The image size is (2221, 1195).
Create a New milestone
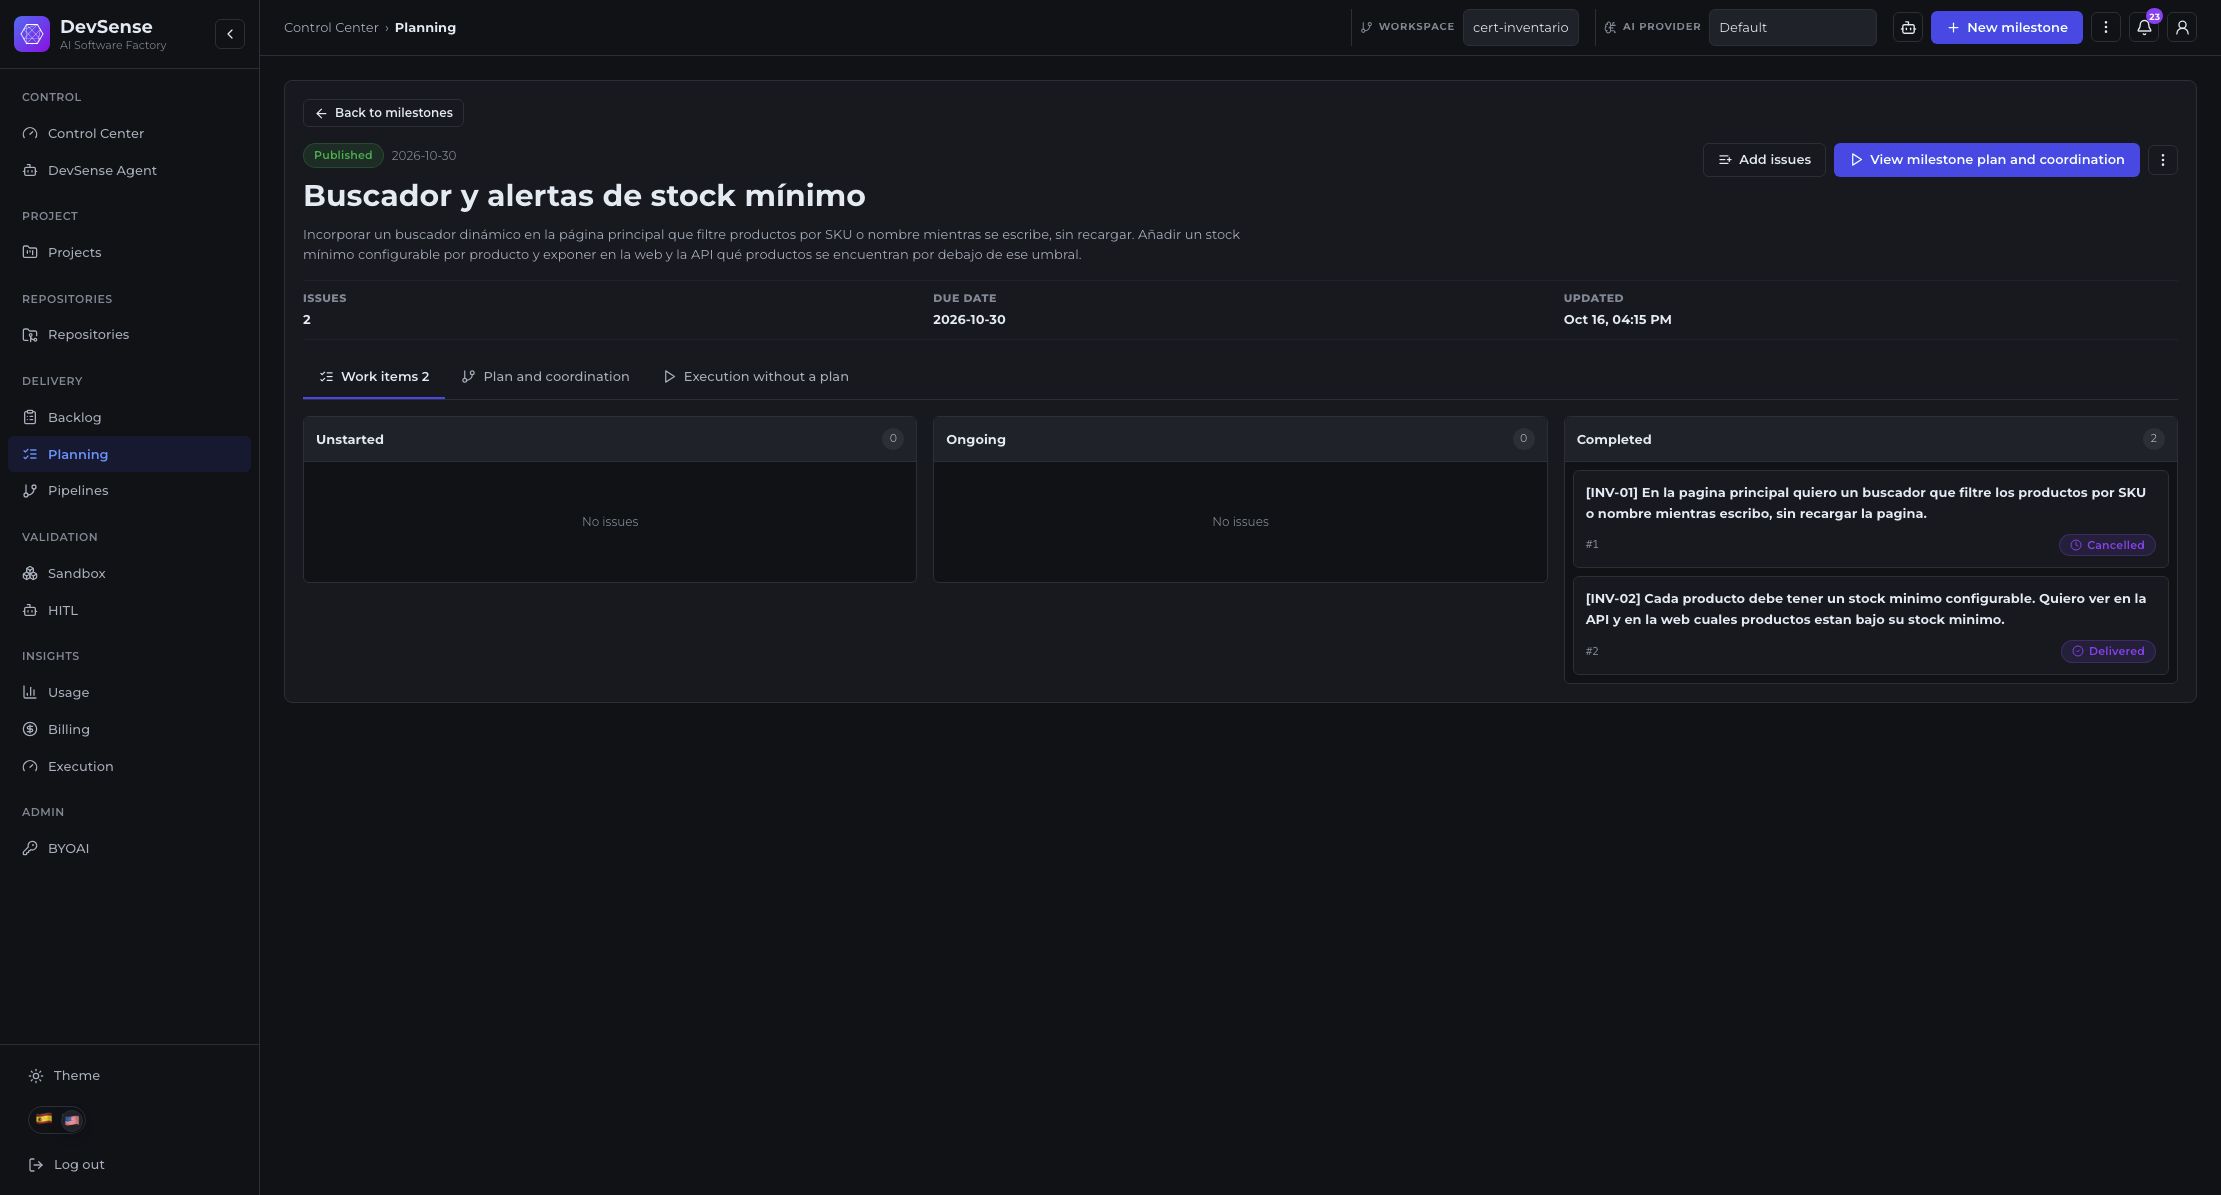[x=2006, y=28]
